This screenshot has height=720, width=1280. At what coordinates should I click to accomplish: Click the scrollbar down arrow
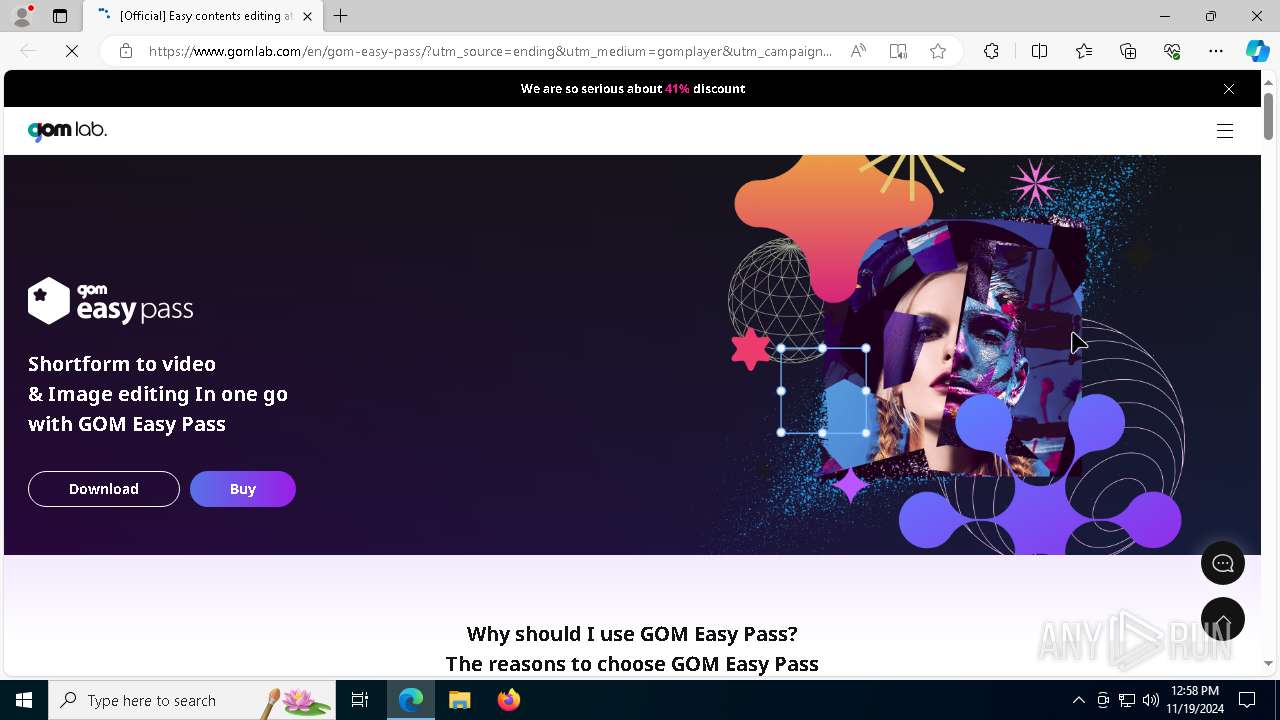tap(1268, 663)
